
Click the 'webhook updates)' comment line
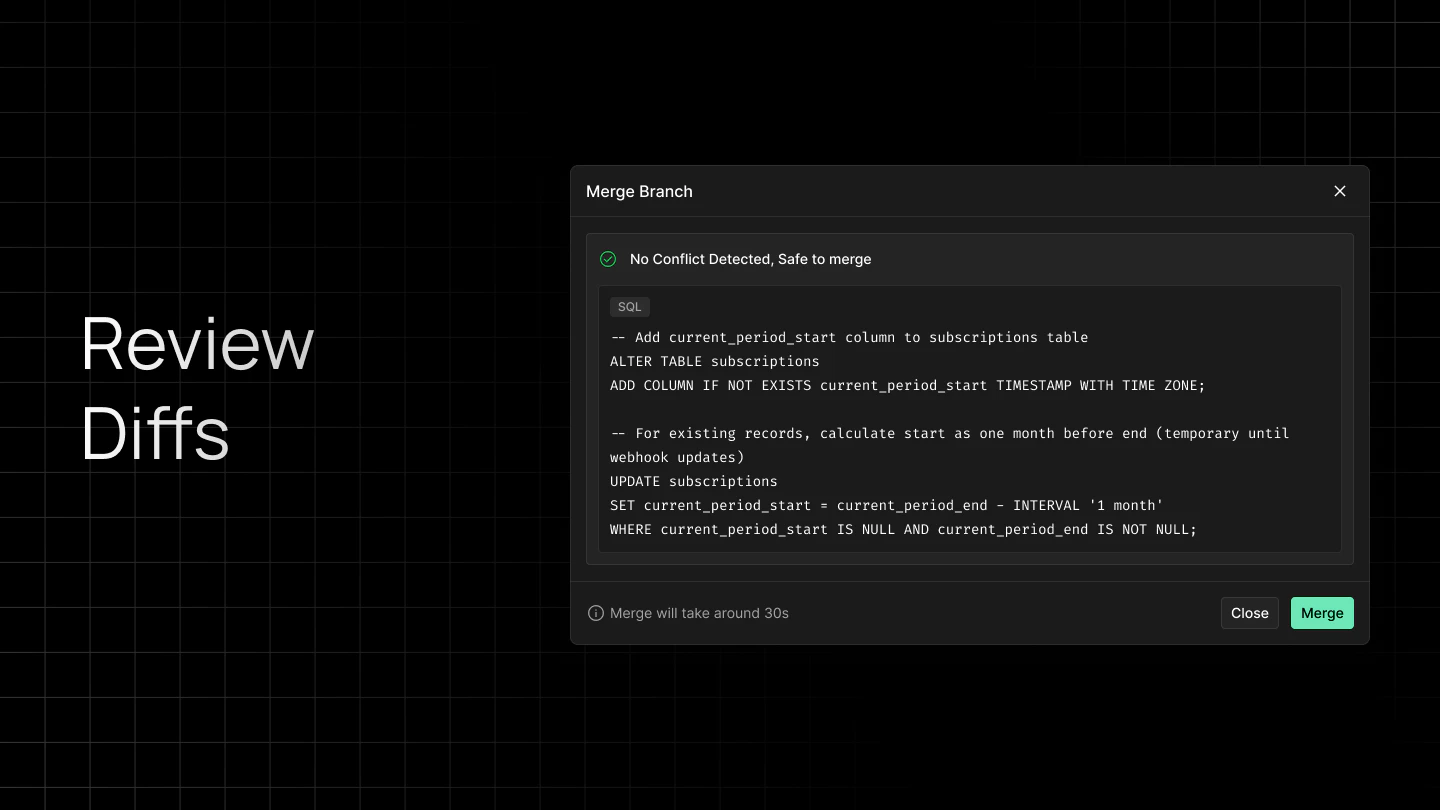pos(677,457)
